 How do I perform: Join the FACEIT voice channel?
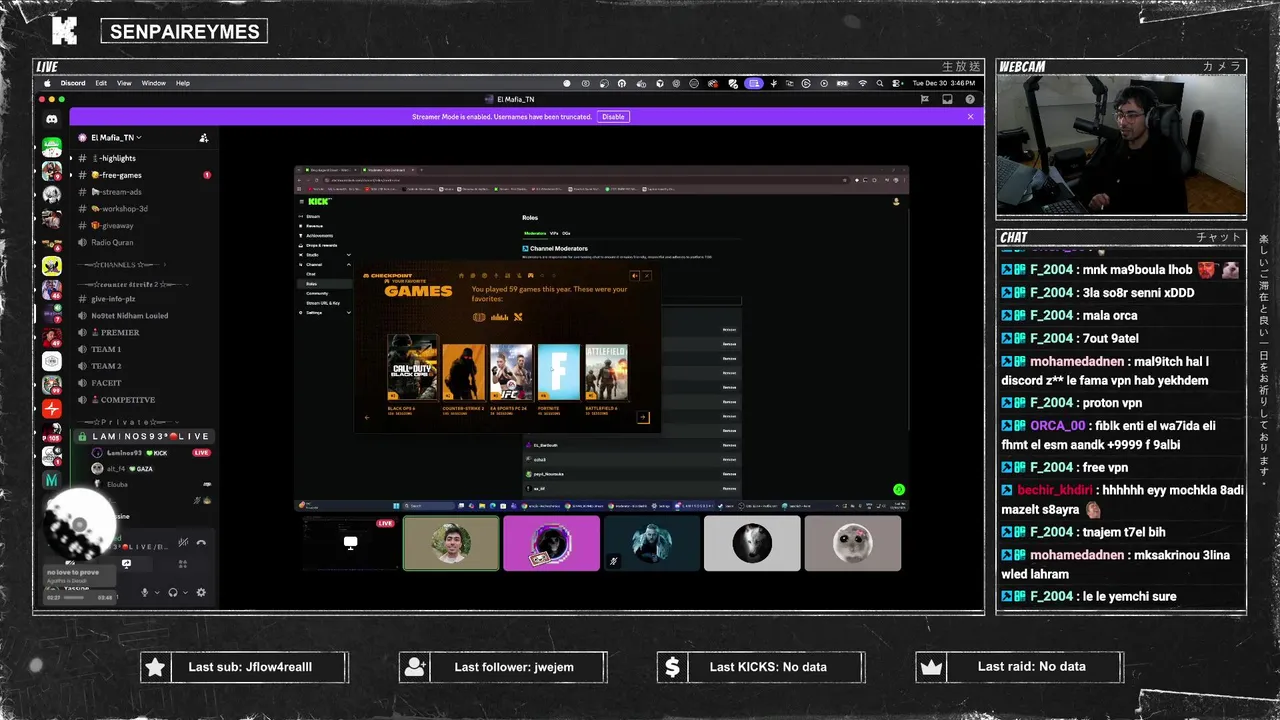[x=144, y=383]
